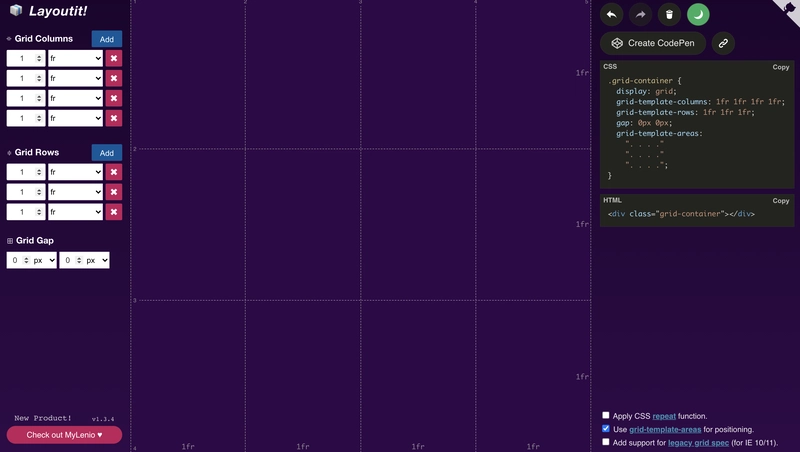Click the Check out MyLenio button
Image resolution: width=800 pixels, height=452 pixels.
(x=64, y=435)
